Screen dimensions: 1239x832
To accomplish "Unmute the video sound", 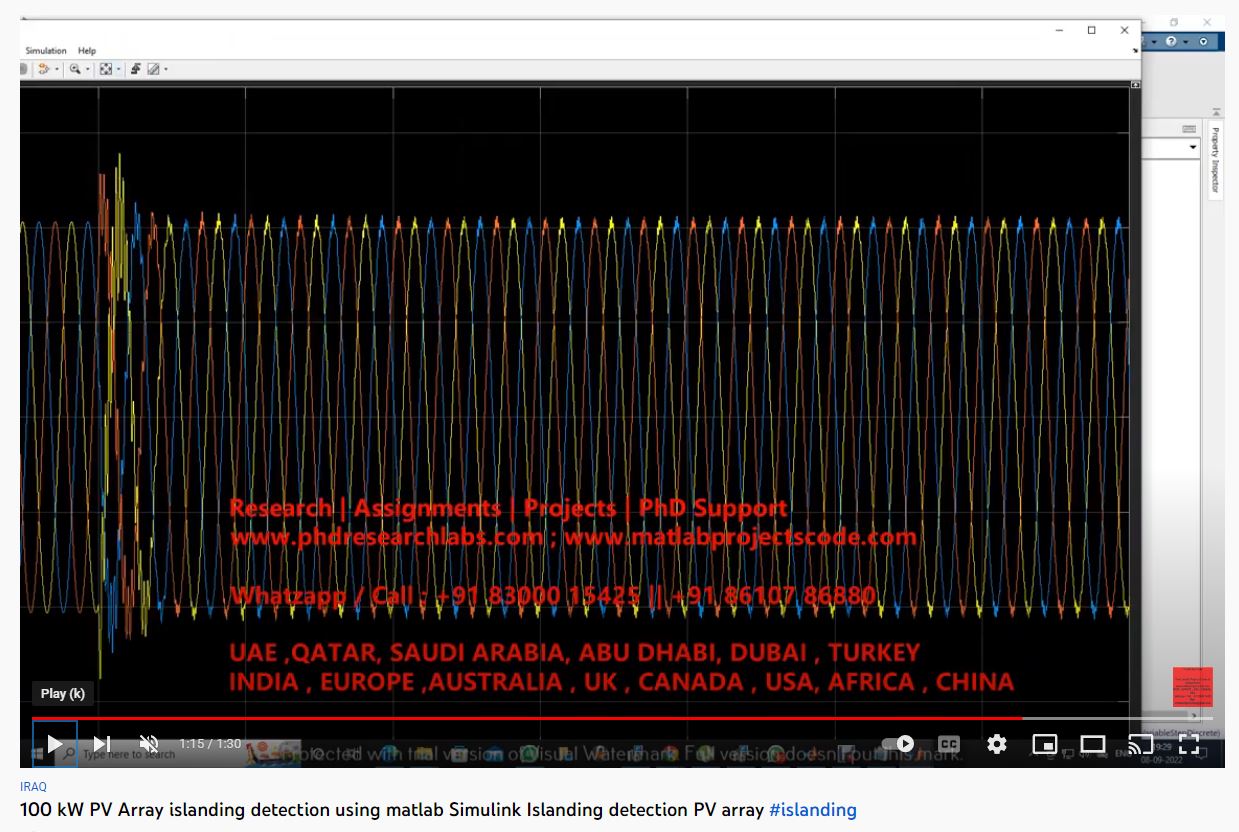I will tap(149, 744).
